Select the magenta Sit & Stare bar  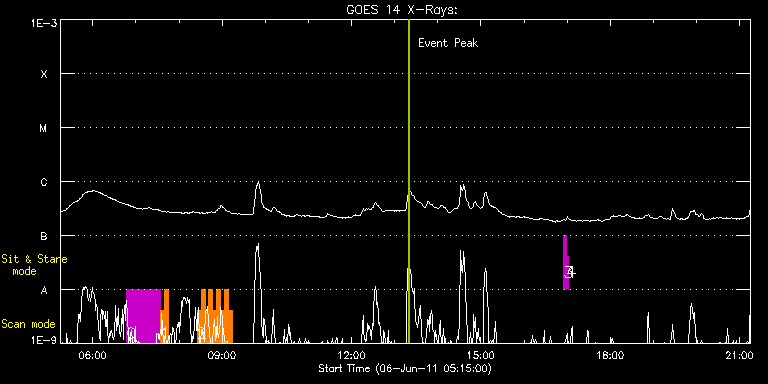tap(565, 263)
